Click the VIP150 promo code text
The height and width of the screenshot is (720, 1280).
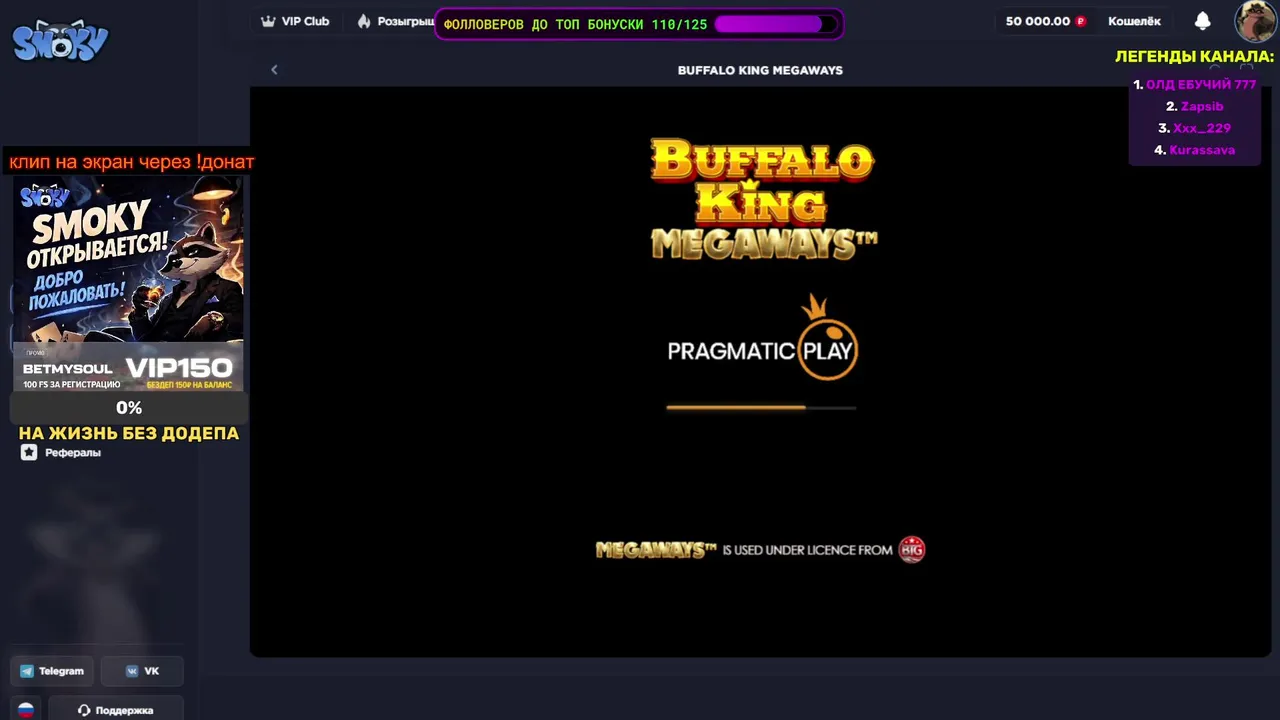pyautogui.click(x=179, y=367)
